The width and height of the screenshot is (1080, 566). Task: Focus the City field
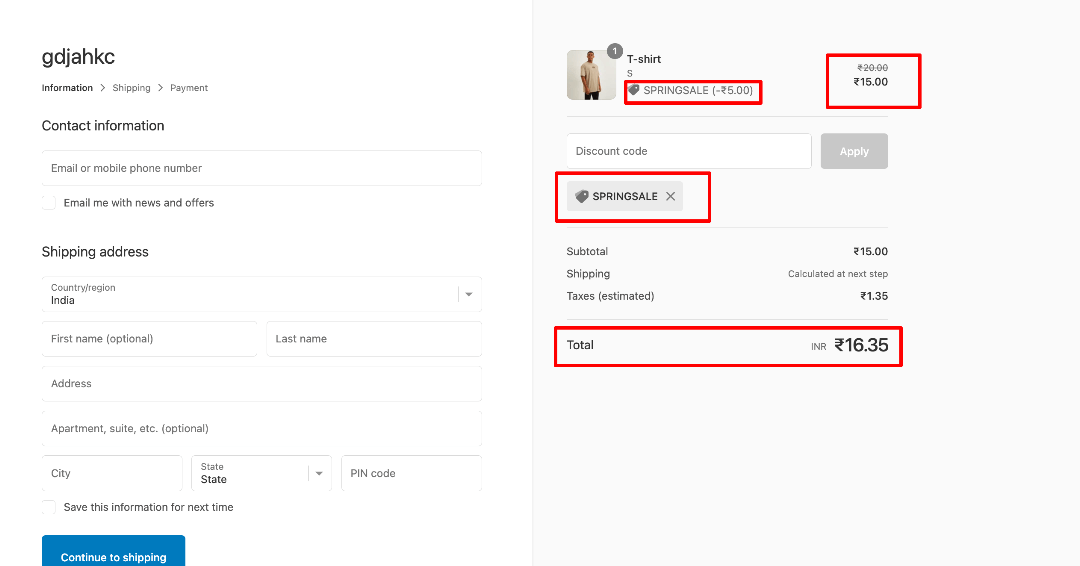[112, 473]
